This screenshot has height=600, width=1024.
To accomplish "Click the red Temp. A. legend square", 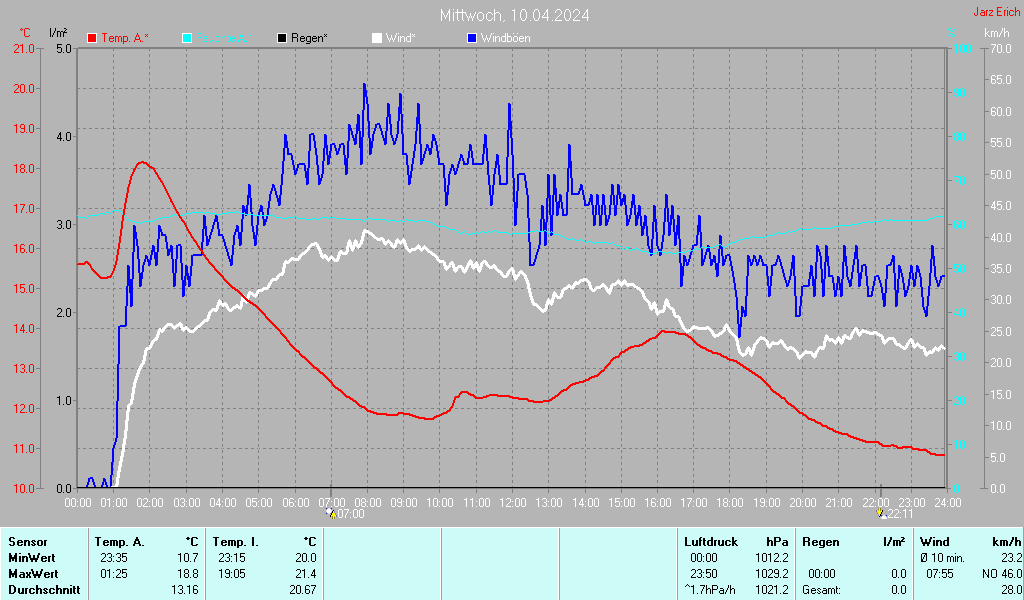I will point(93,38).
